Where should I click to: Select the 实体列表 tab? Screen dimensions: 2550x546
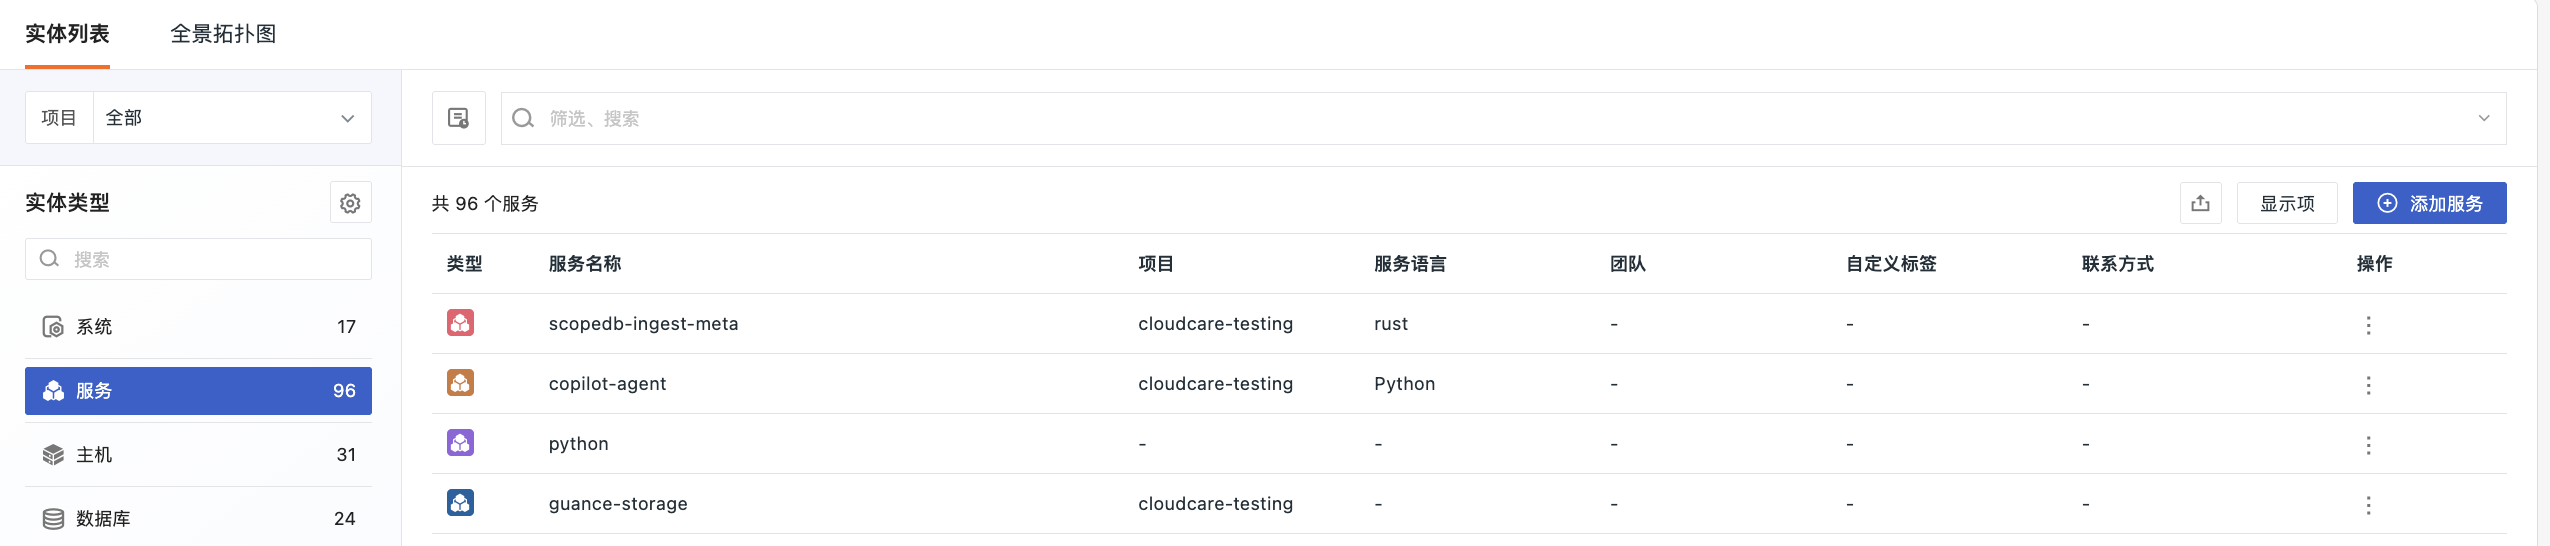click(x=67, y=34)
